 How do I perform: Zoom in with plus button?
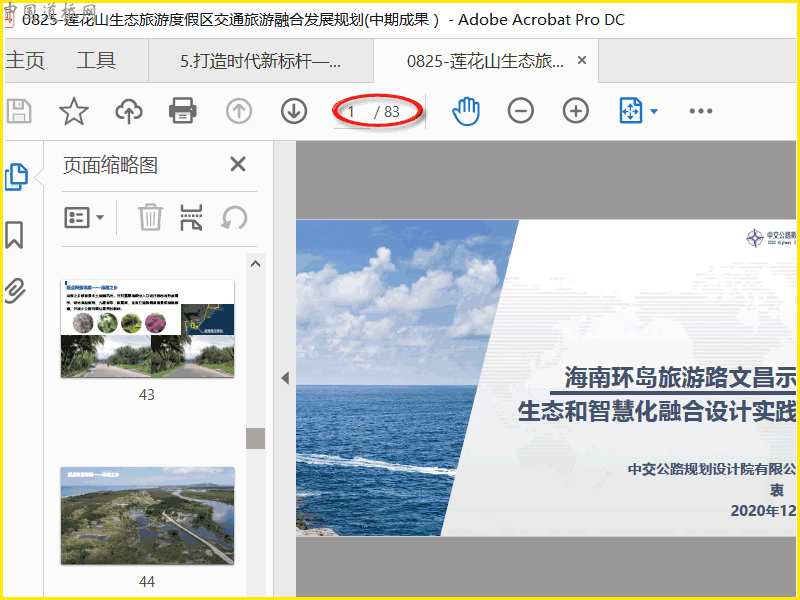point(576,111)
